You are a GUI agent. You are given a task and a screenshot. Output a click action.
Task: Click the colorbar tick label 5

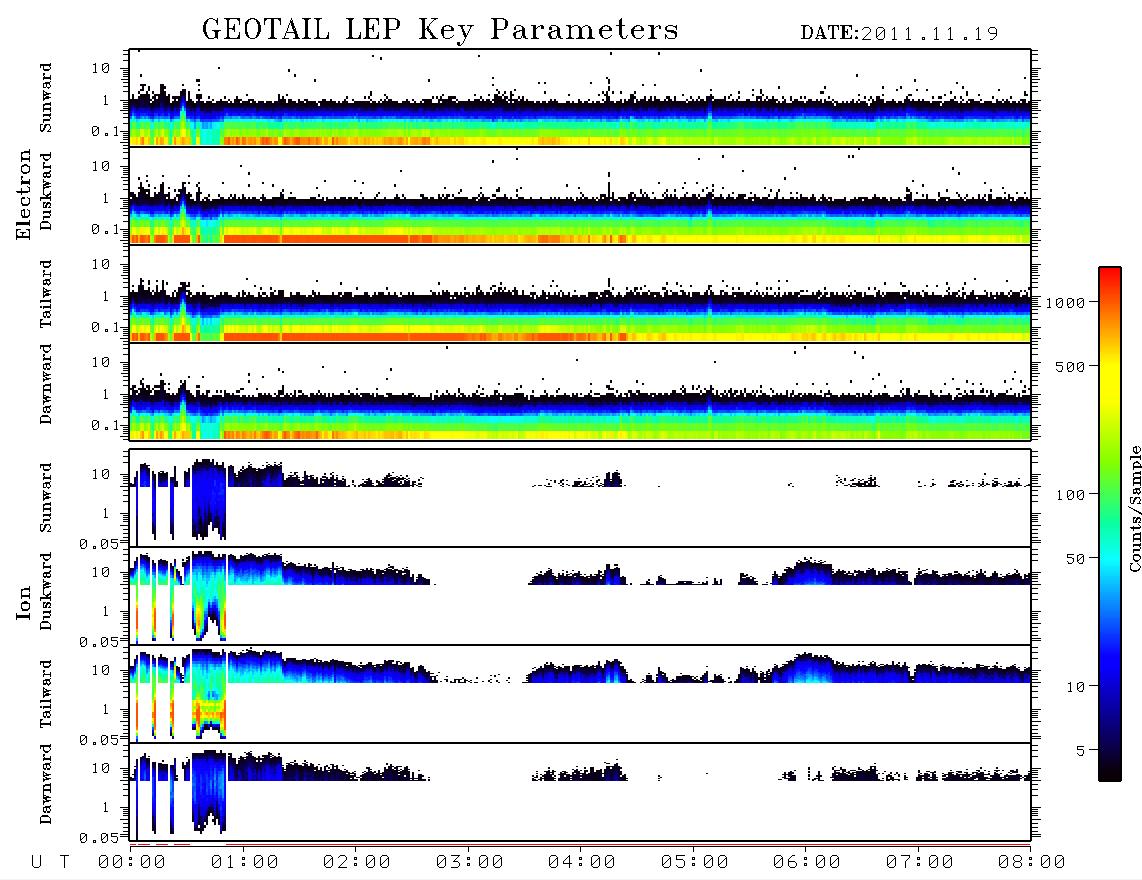pos(1081,751)
